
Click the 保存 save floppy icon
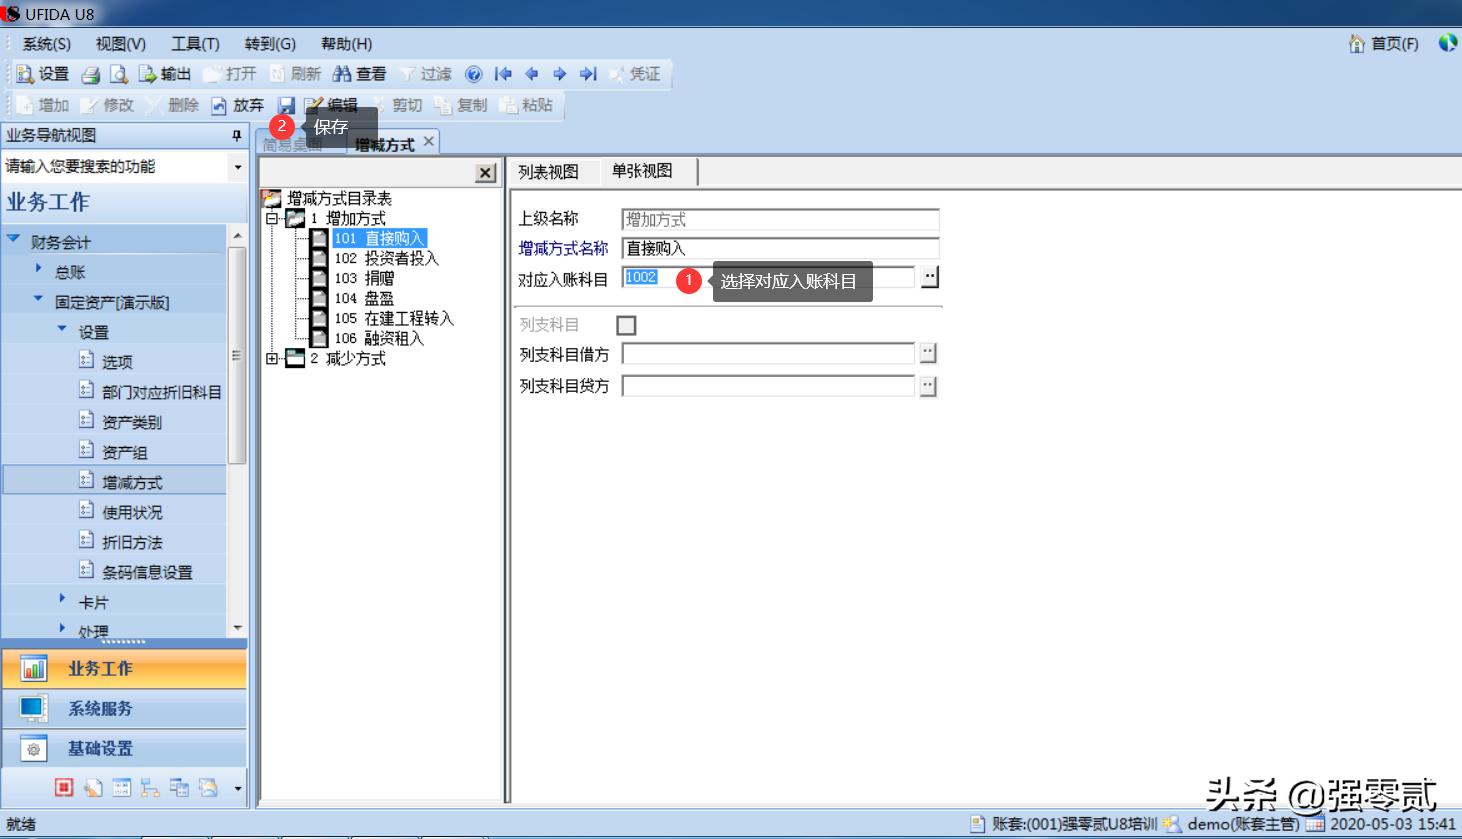pyautogui.click(x=288, y=105)
